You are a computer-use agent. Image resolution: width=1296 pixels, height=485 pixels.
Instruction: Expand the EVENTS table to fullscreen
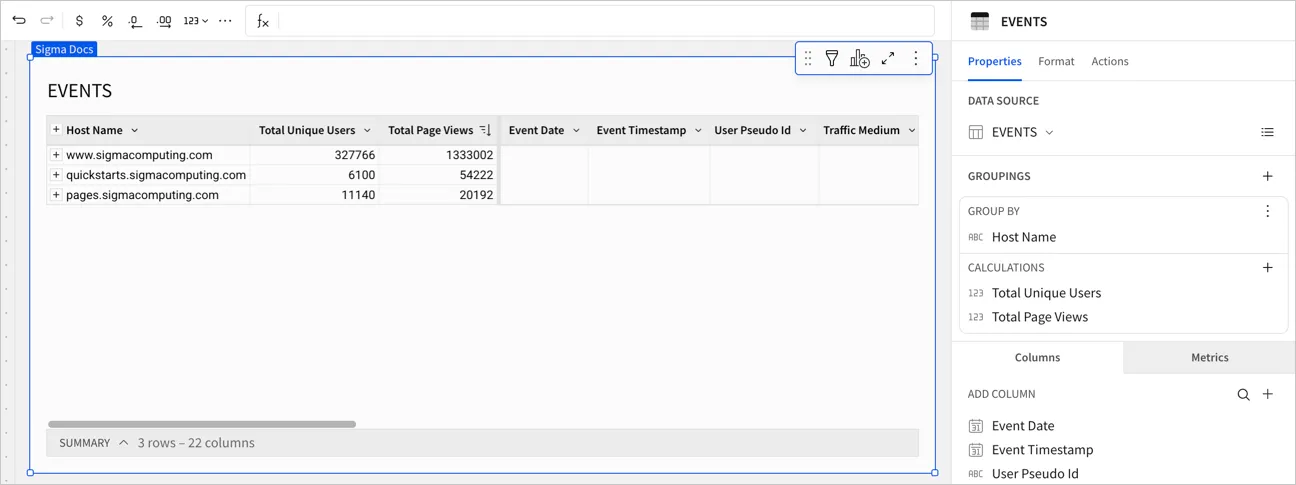tap(888, 59)
